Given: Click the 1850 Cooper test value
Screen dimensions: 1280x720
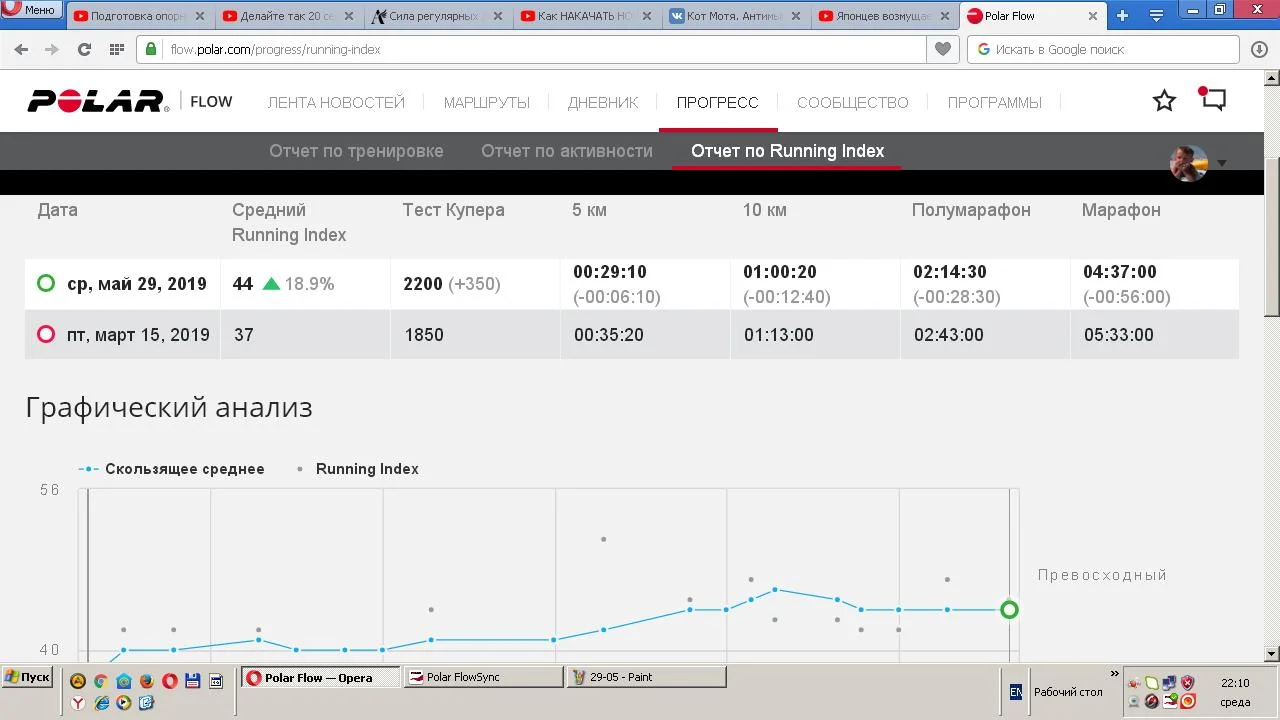Looking at the screenshot, I should pos(424,335).
